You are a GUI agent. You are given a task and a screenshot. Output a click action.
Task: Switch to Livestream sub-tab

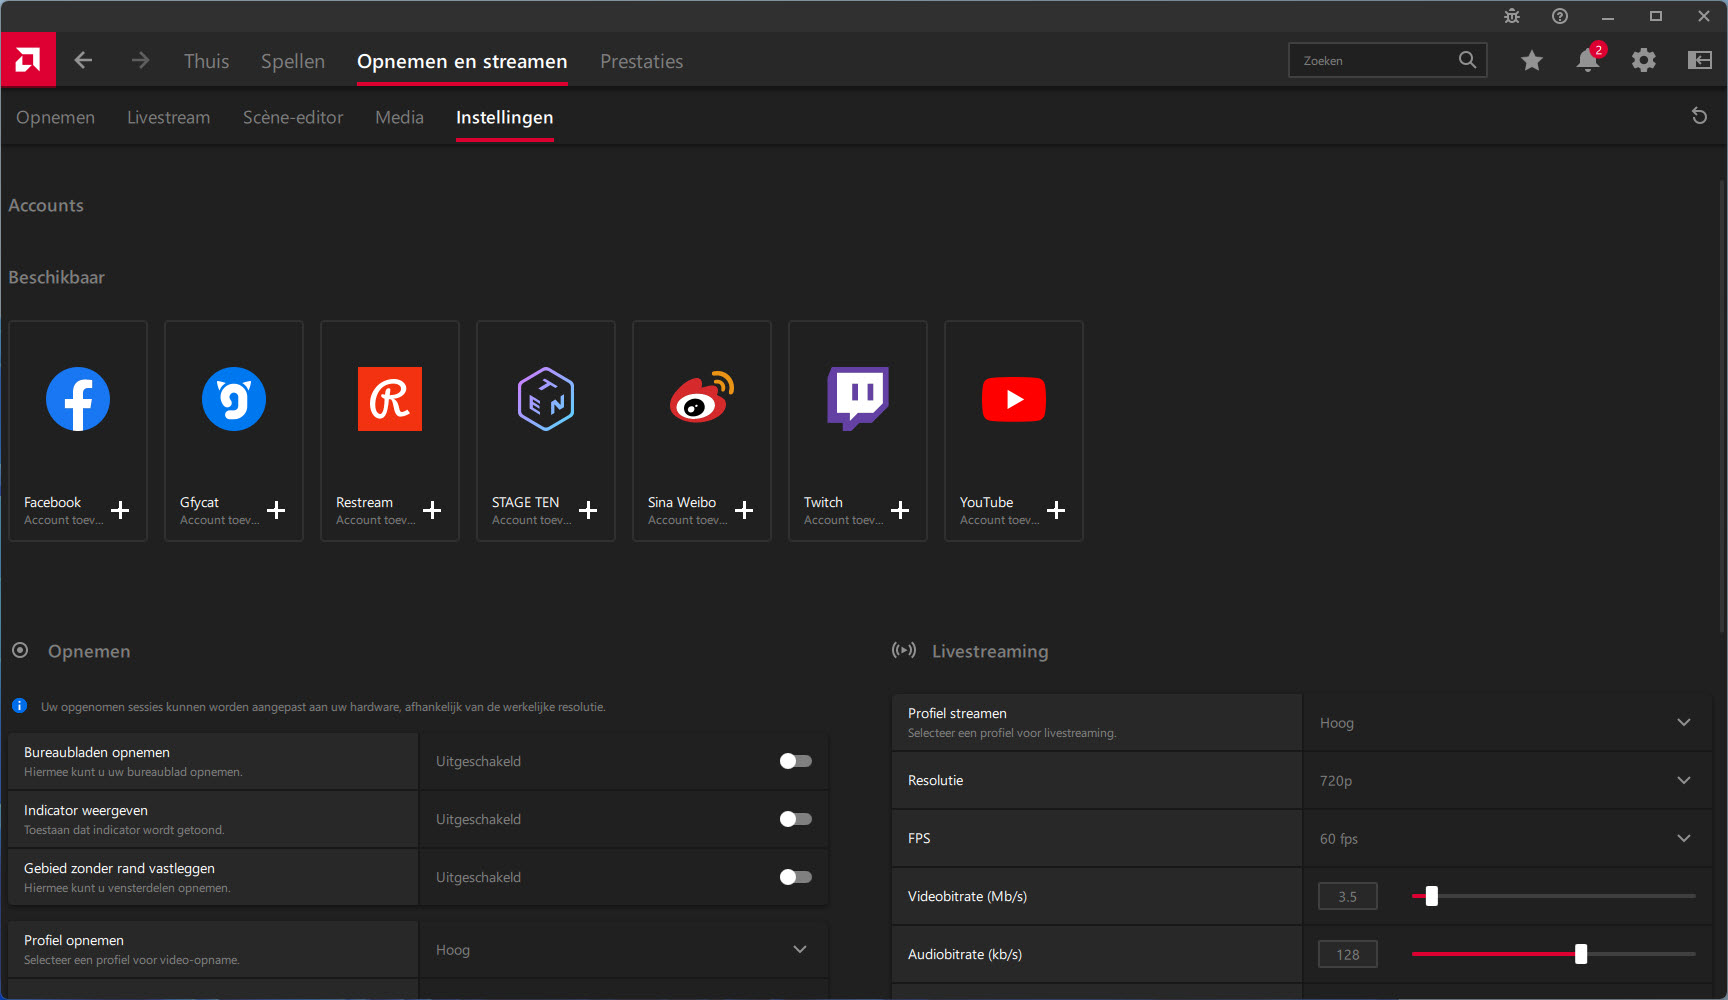(x=169, y=117)
